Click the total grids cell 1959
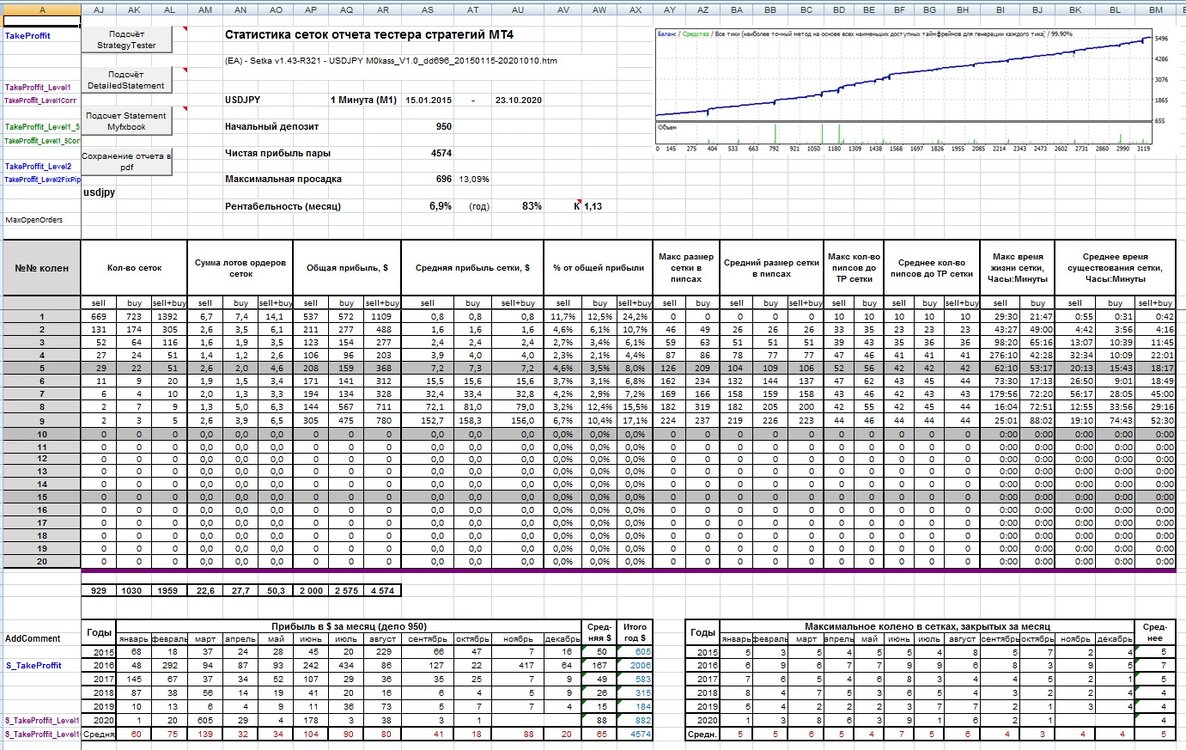 point(169,590)
